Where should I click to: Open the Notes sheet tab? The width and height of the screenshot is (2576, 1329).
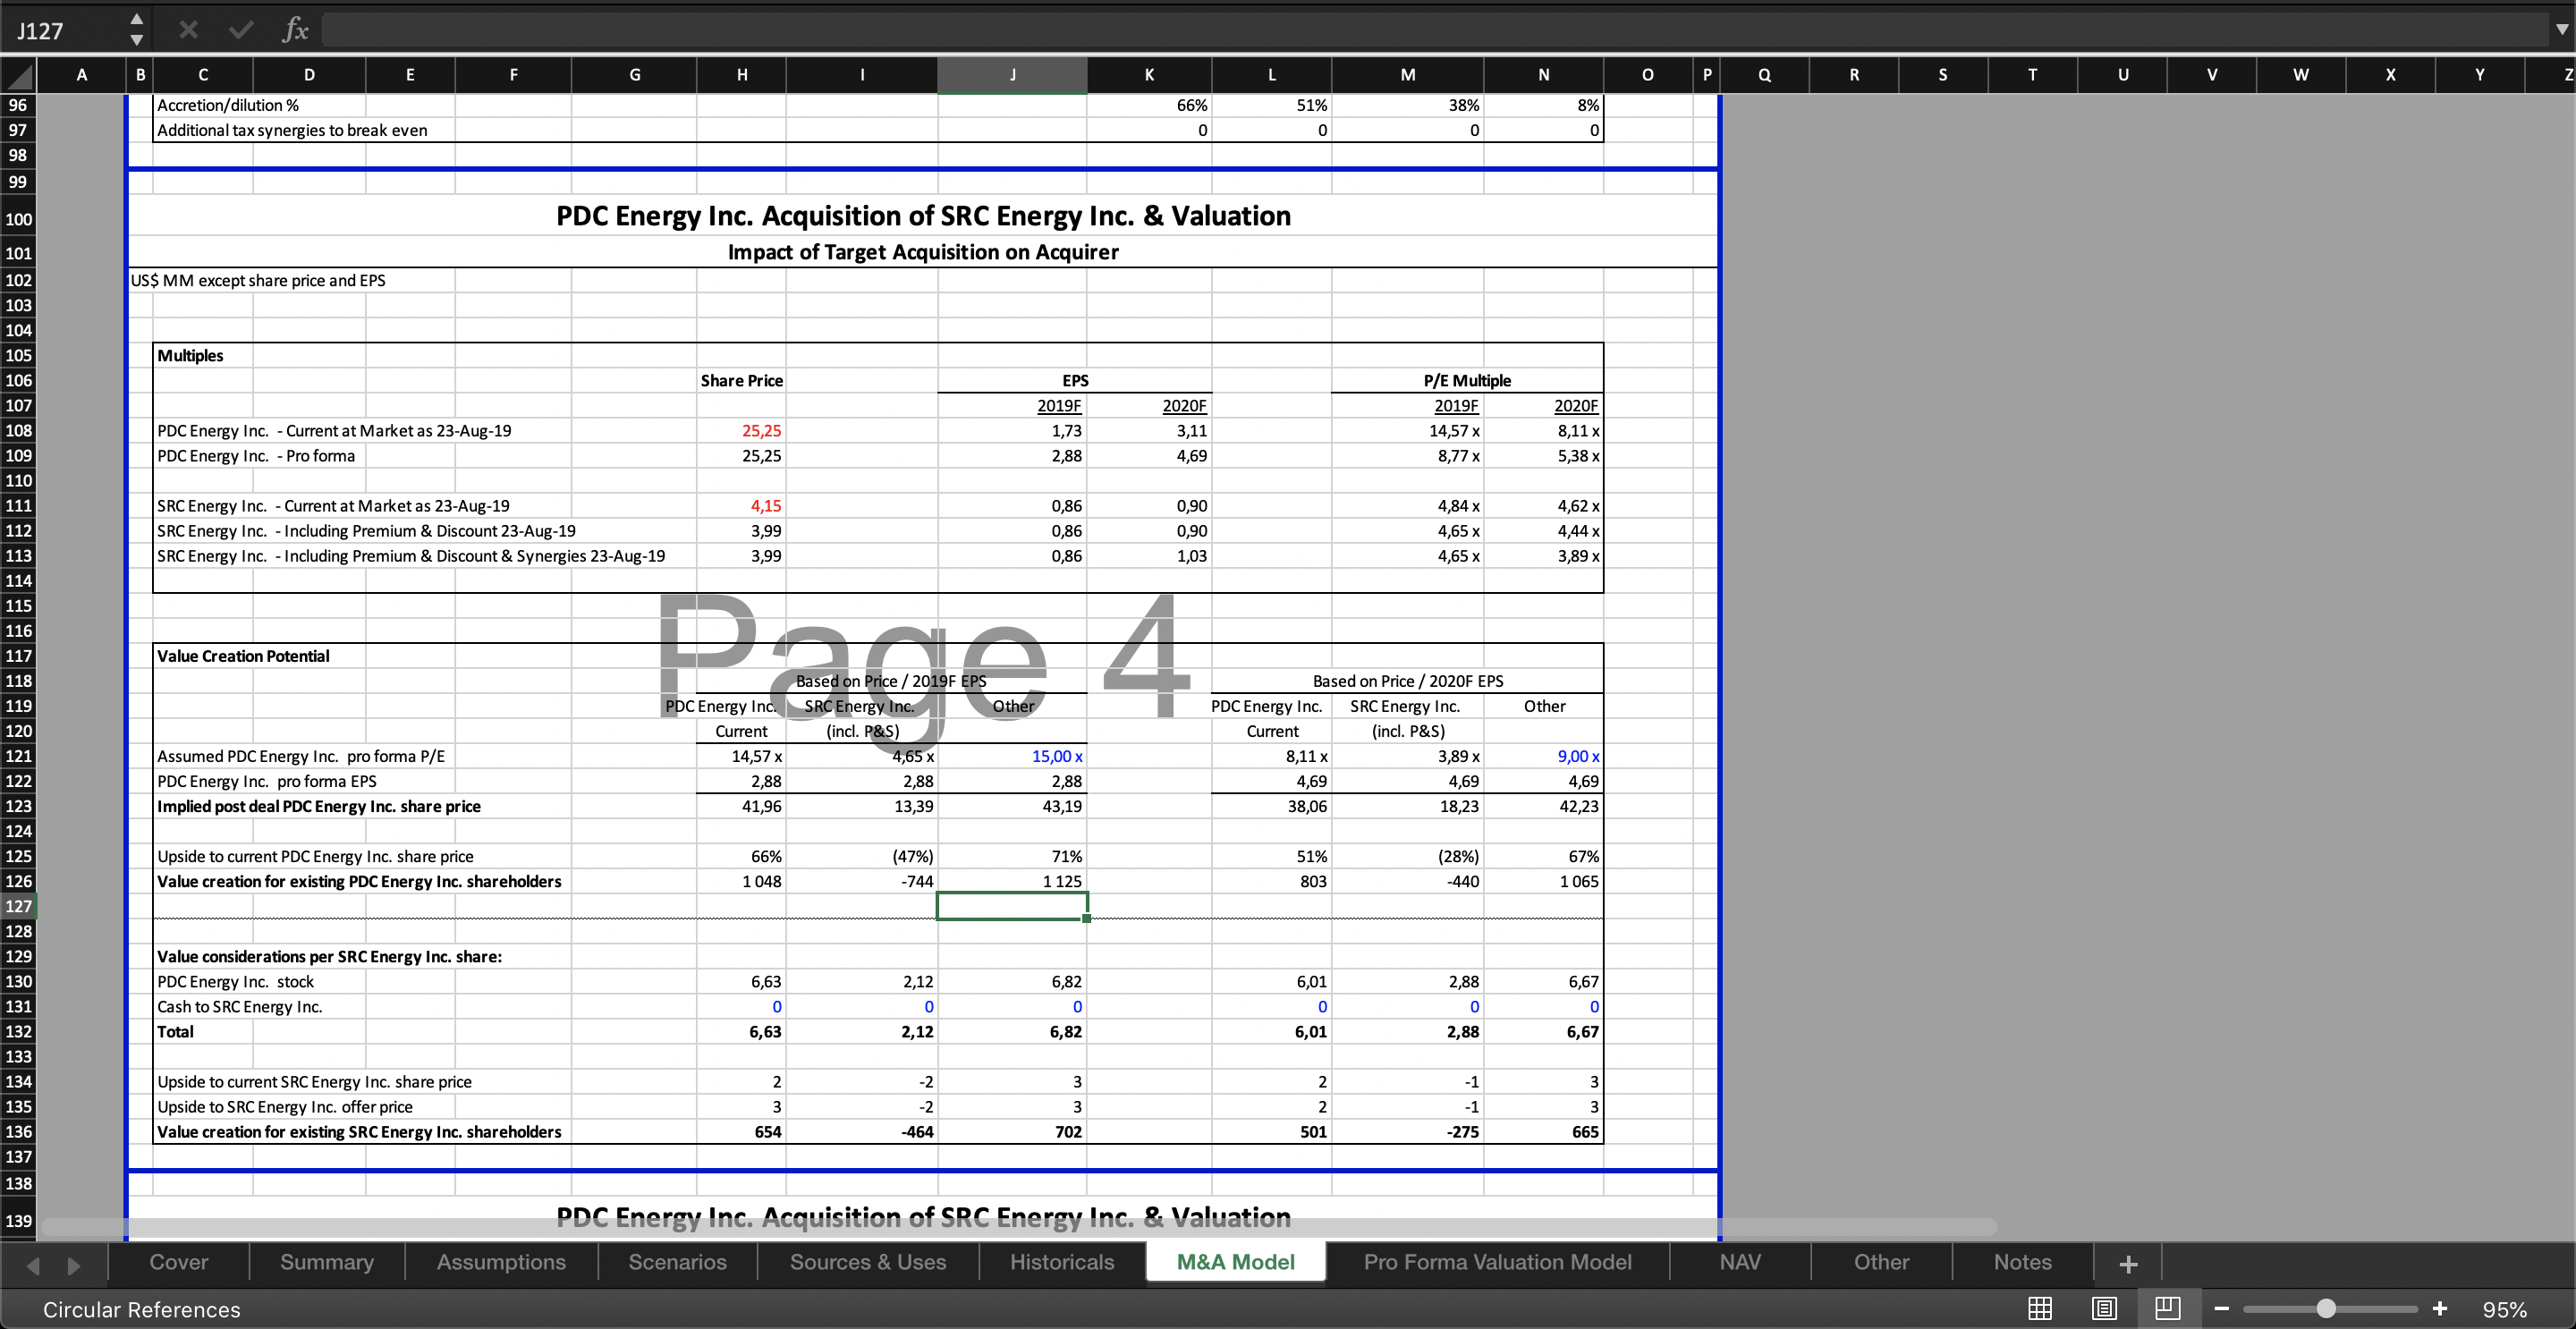[x=2022, y=1262]
